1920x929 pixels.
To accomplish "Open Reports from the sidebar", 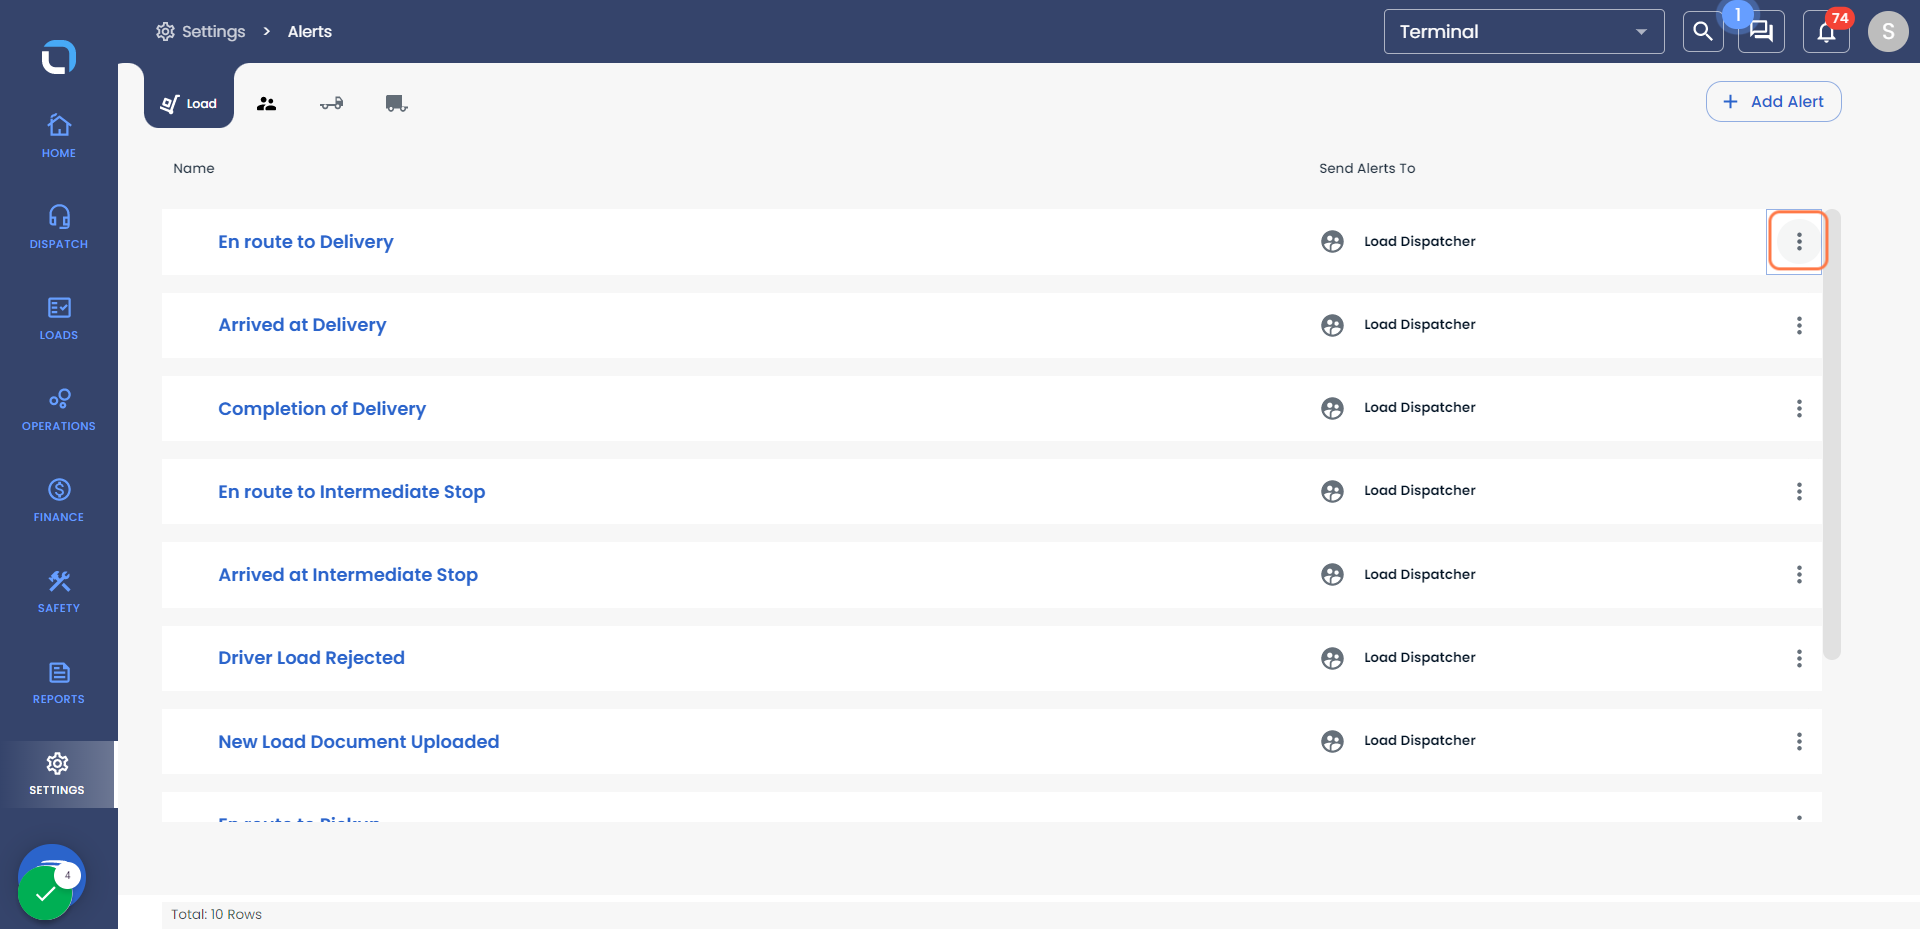I will click(x=59, y=682).
